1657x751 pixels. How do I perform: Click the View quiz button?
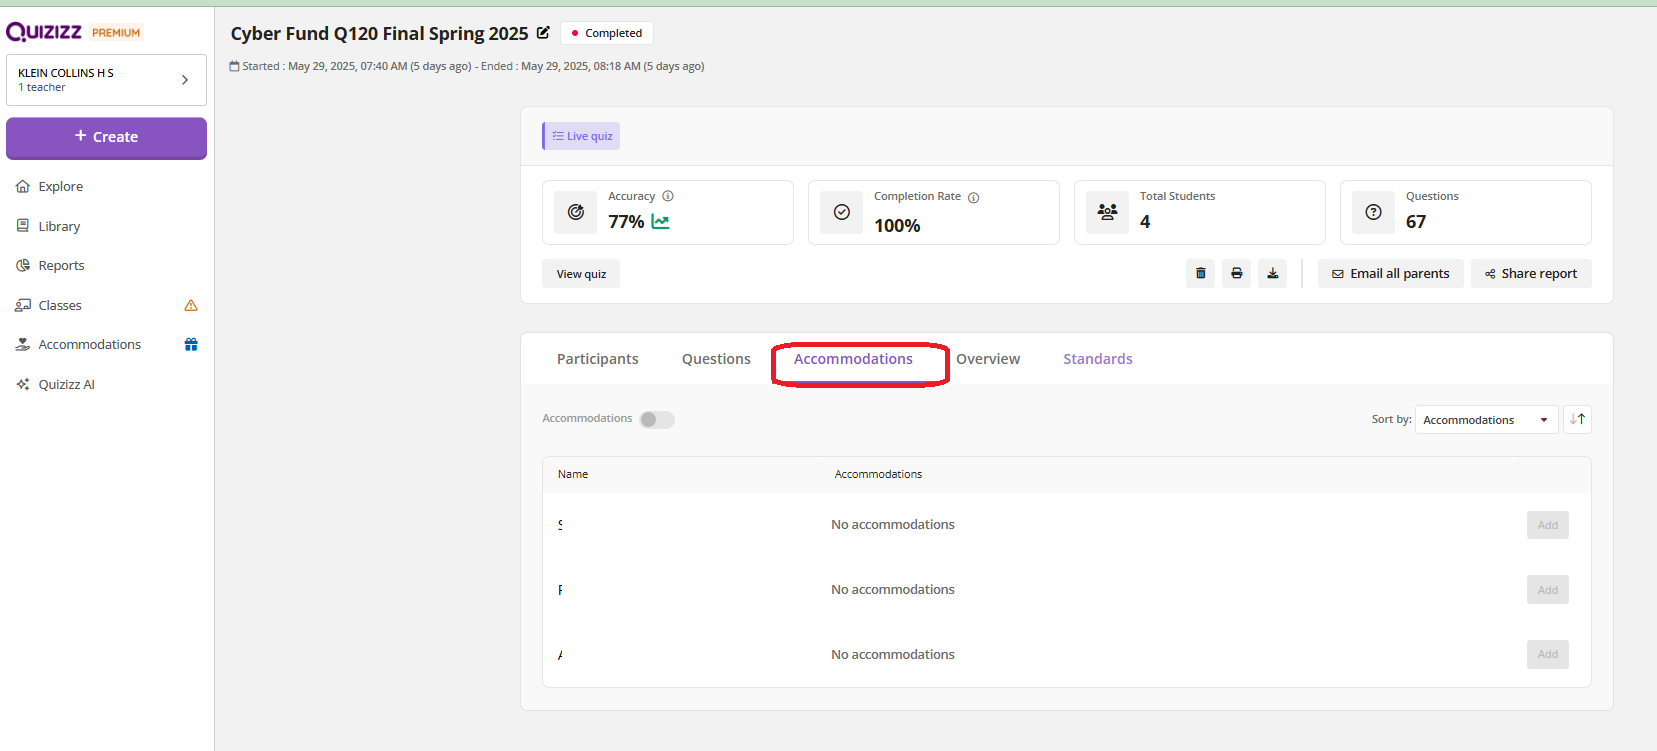581,274
